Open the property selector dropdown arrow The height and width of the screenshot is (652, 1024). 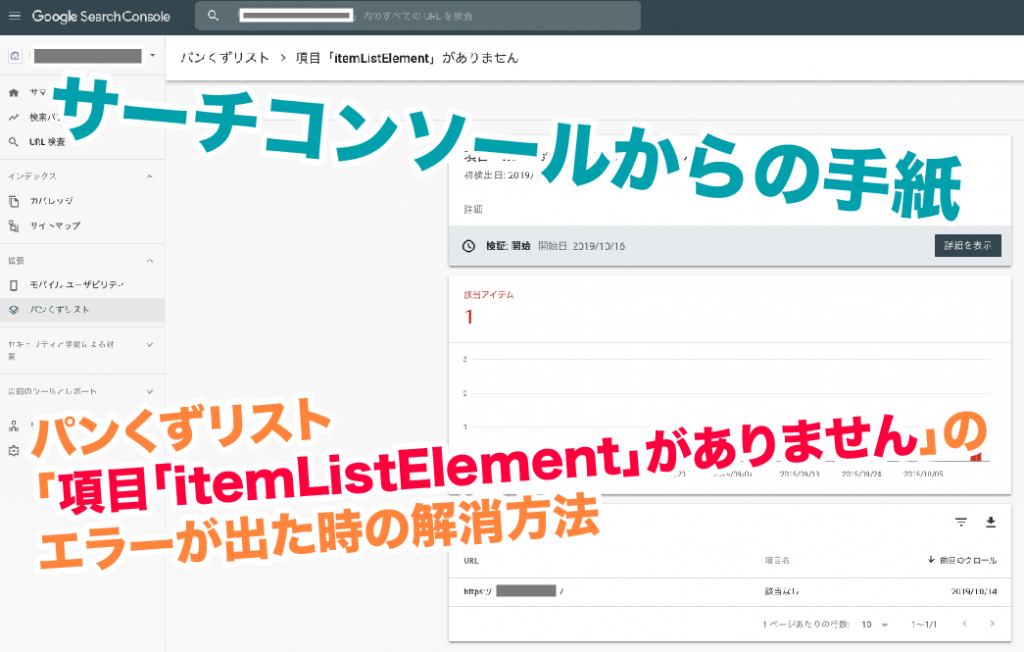coord(152,56)
